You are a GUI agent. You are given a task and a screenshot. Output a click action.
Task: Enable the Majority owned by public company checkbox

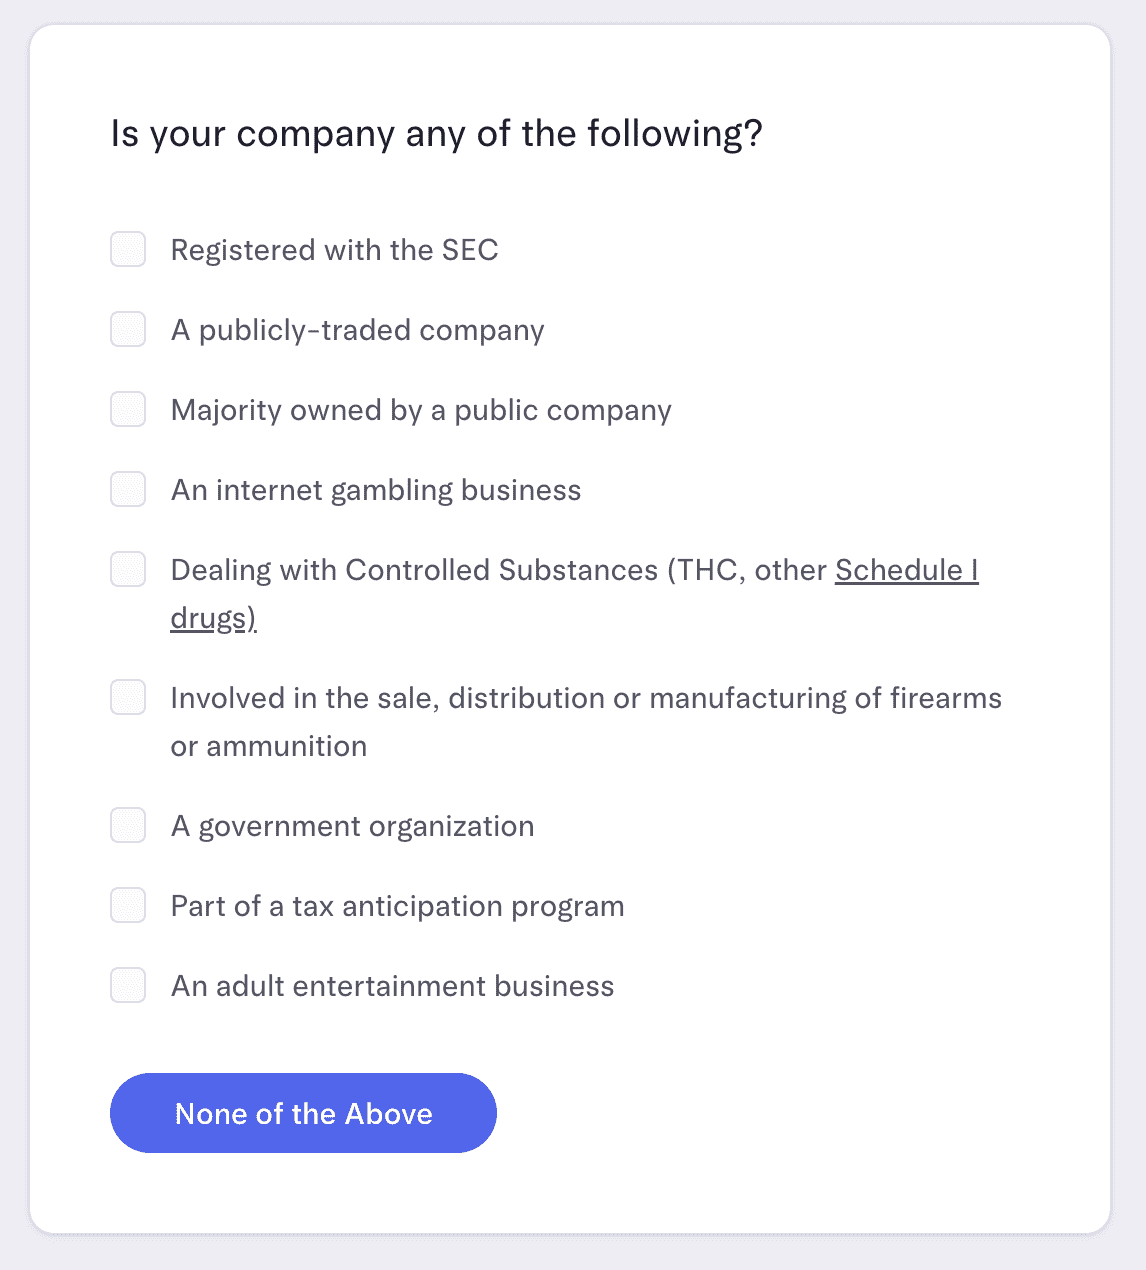(x=128, y=409)
